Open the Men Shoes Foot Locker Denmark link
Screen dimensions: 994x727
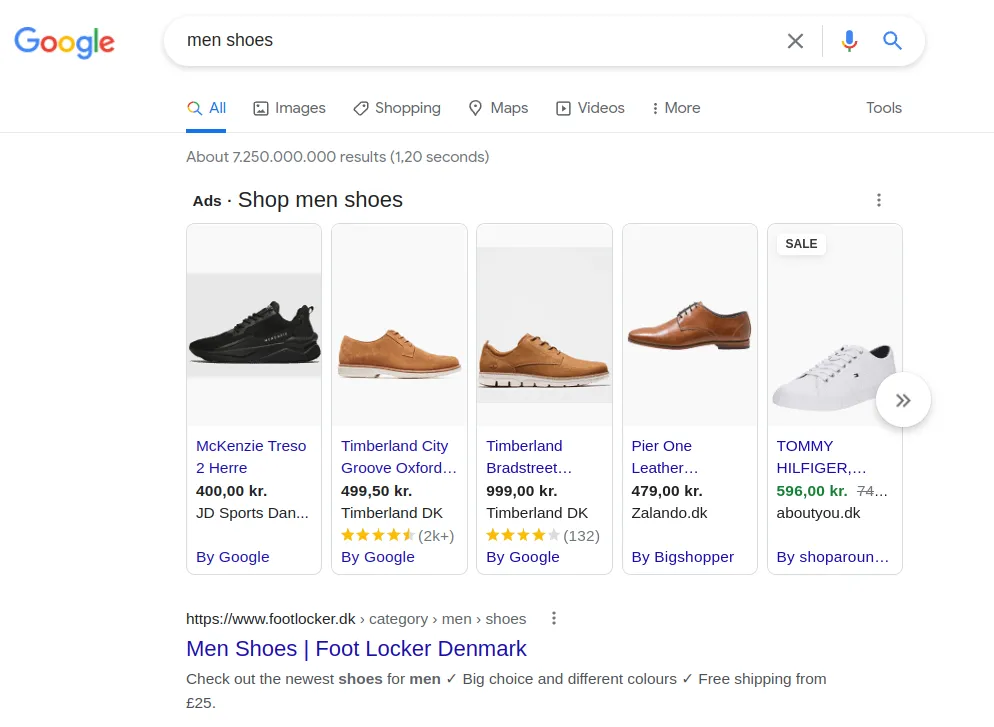click(x=356, y=649)
